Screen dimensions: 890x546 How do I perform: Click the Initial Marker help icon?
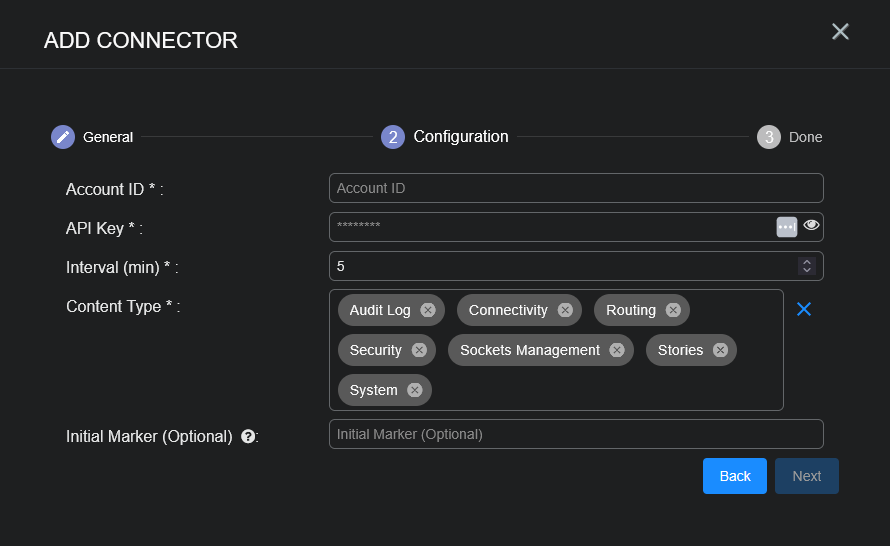coord(248,436)
